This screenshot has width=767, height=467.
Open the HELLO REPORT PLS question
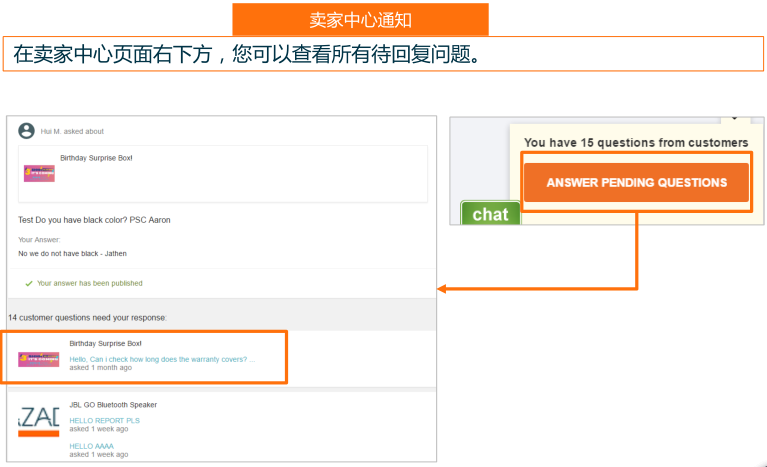coord(105,421)
